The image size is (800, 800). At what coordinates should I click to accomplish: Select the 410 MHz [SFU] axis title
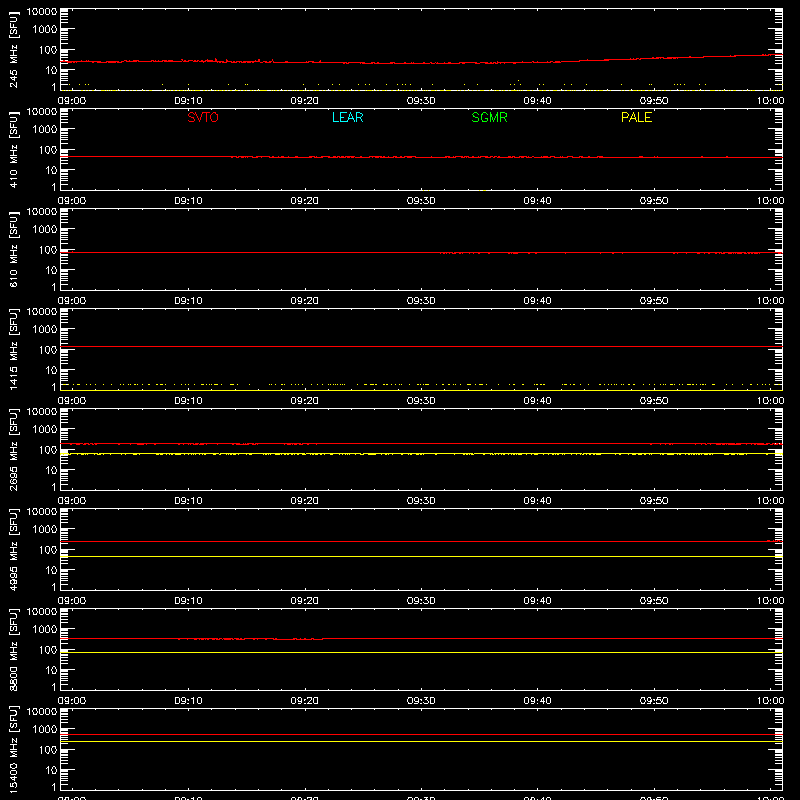click(x=13, y=150)
